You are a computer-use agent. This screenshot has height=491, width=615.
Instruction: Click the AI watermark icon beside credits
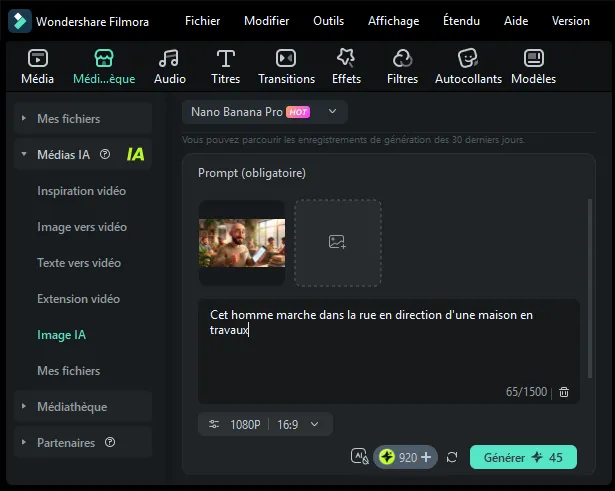(x=359, y=456)
